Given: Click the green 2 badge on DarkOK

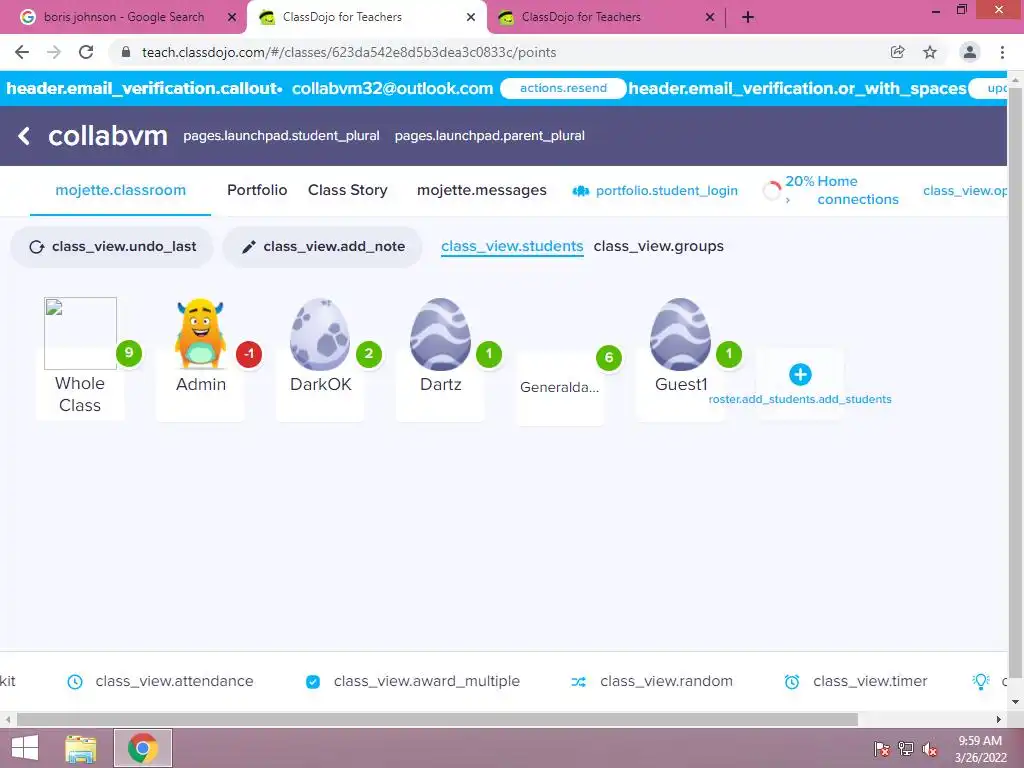Looking at the screenshot, I should (369, 354).
